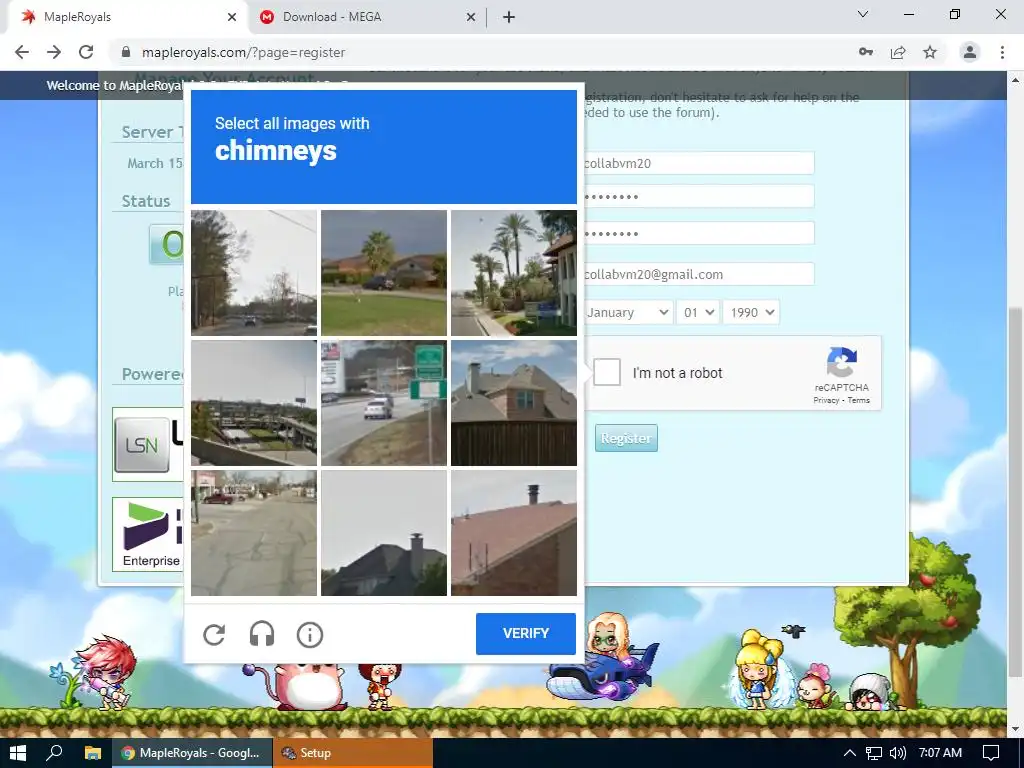1024x768 pixels.
Task: Go back to the previous page
Action: coord(22,52)
